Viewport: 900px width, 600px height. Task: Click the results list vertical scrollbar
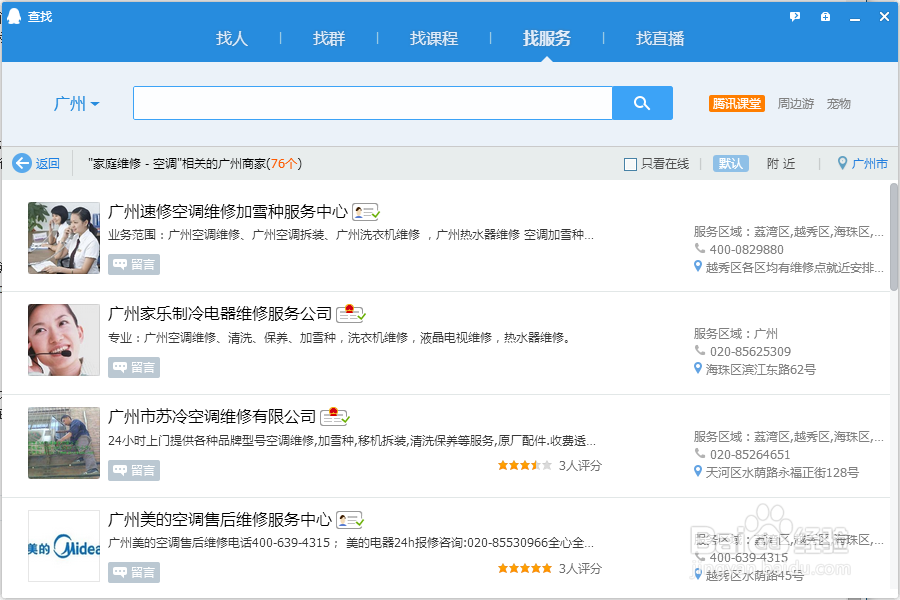[x=894, y=237]
